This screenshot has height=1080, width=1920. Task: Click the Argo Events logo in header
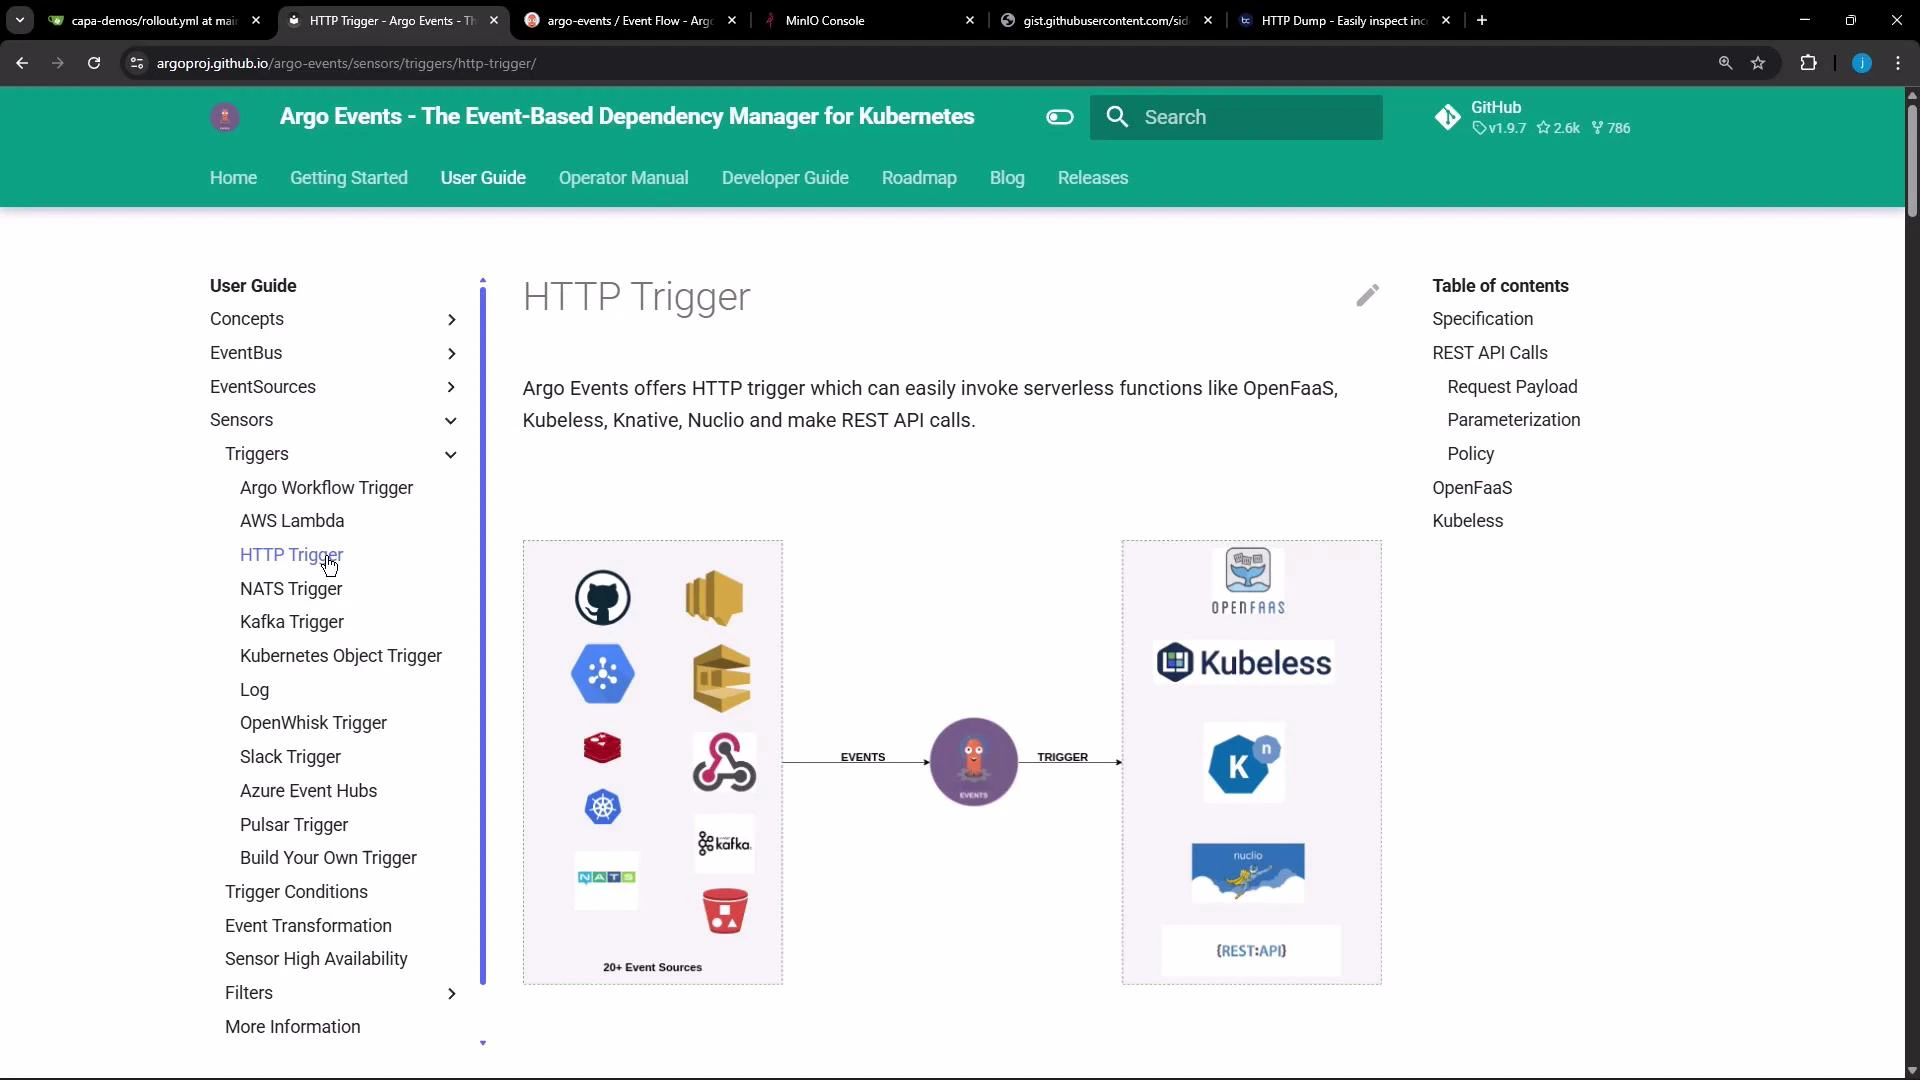pos(225,117)
